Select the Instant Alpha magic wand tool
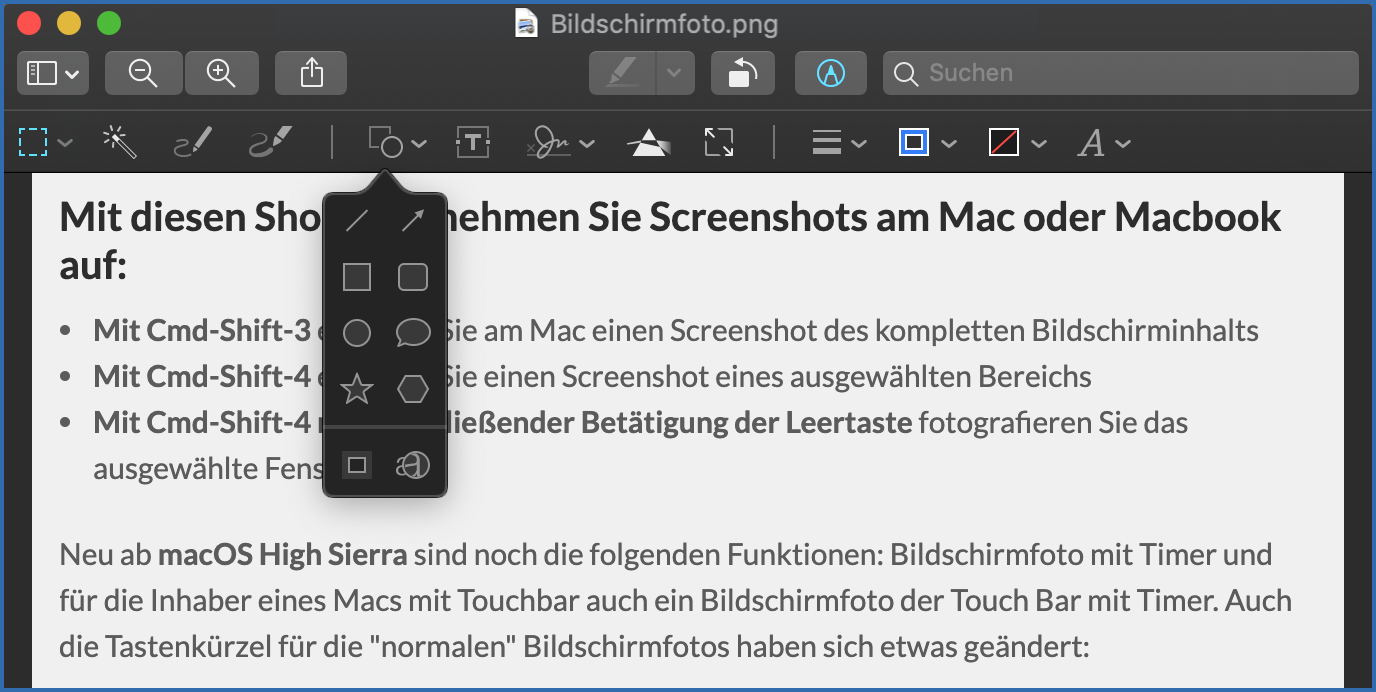 click(x=120, y=143)
